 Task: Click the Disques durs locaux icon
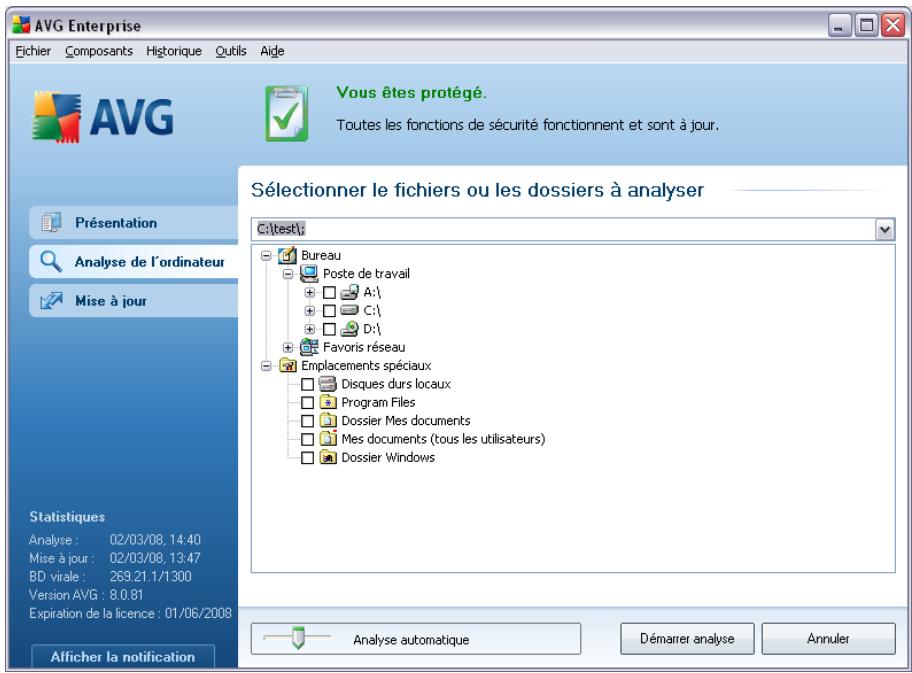pyautogui.click(x=328, y=384)
